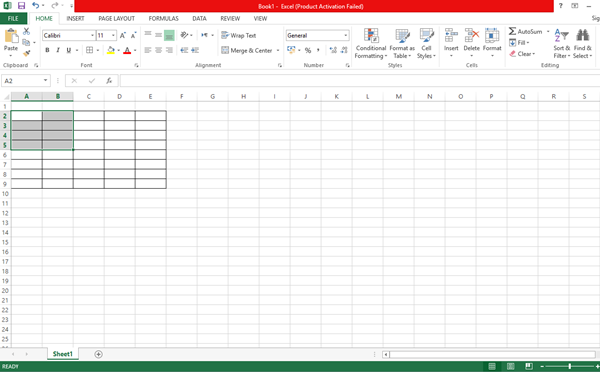
Task: Open Conditional Formatting menu
Action: tap(371, 43)
